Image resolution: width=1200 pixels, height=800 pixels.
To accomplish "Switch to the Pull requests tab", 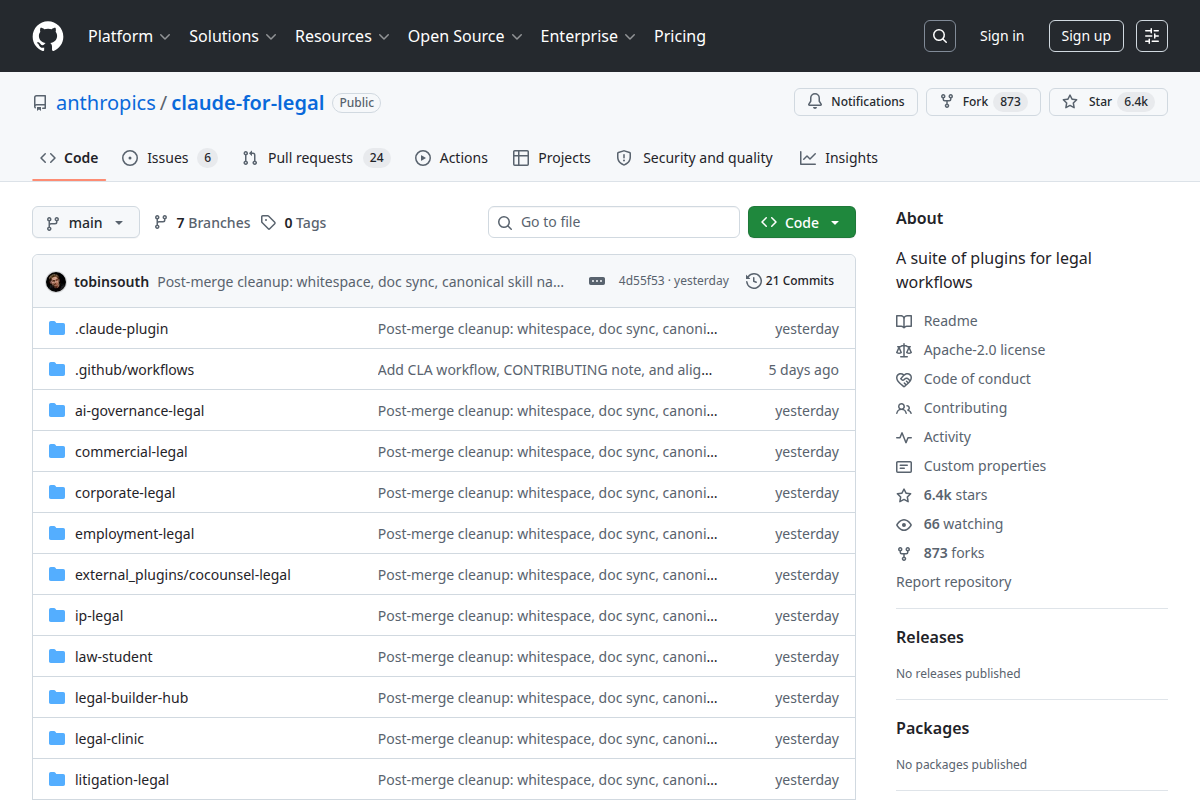I will 315,158.
